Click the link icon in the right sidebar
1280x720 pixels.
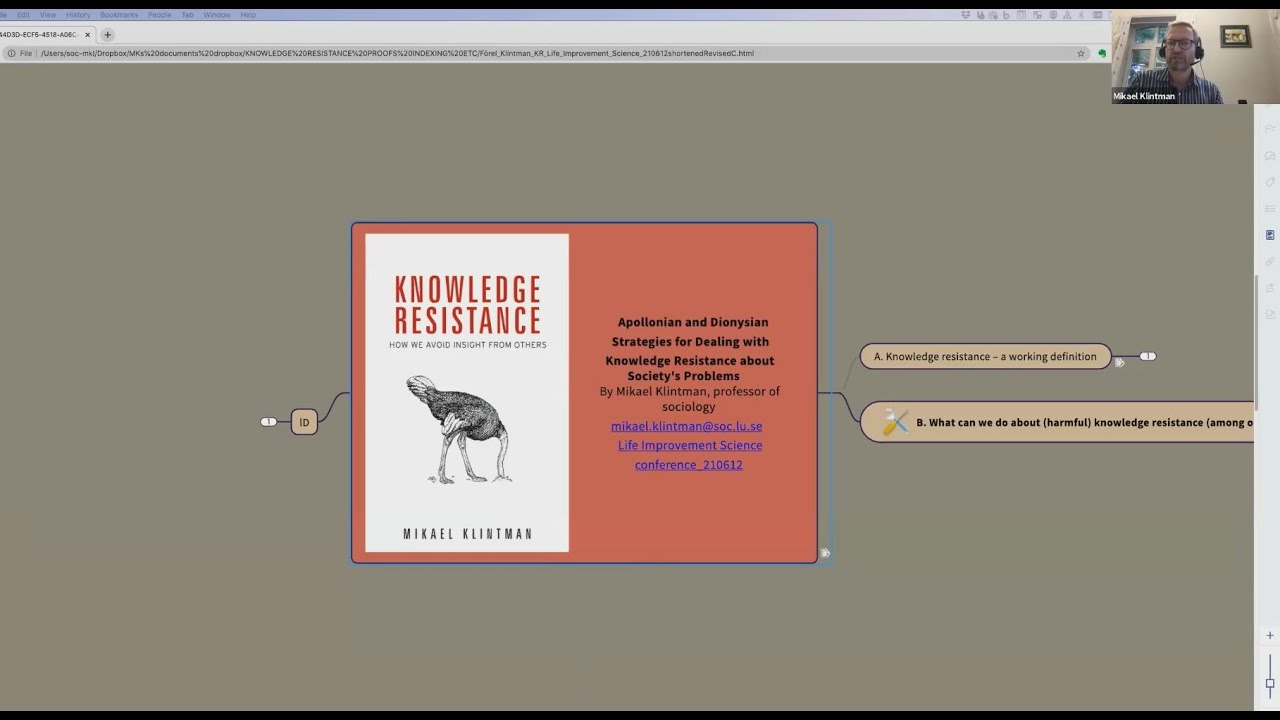point(1270,261)
